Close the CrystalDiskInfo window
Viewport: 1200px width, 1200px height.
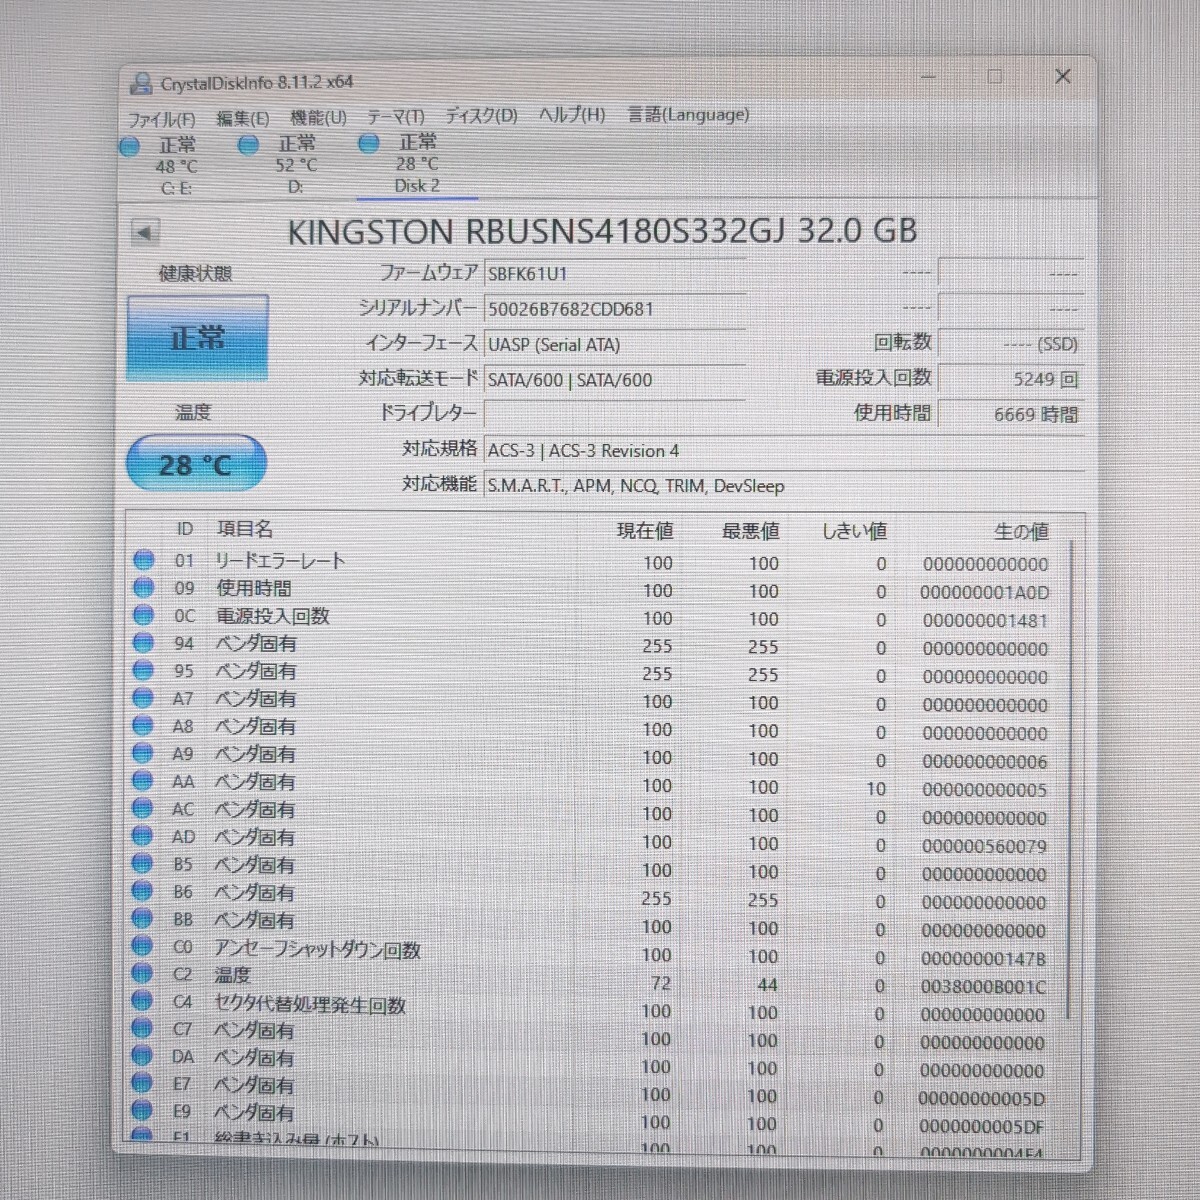tap(1063, 76)
